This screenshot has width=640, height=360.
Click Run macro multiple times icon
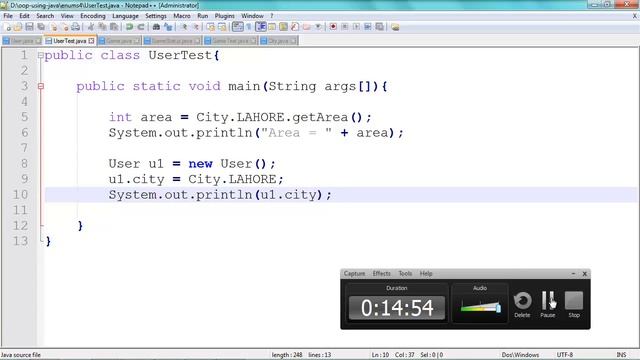click(x=368, y=27)
